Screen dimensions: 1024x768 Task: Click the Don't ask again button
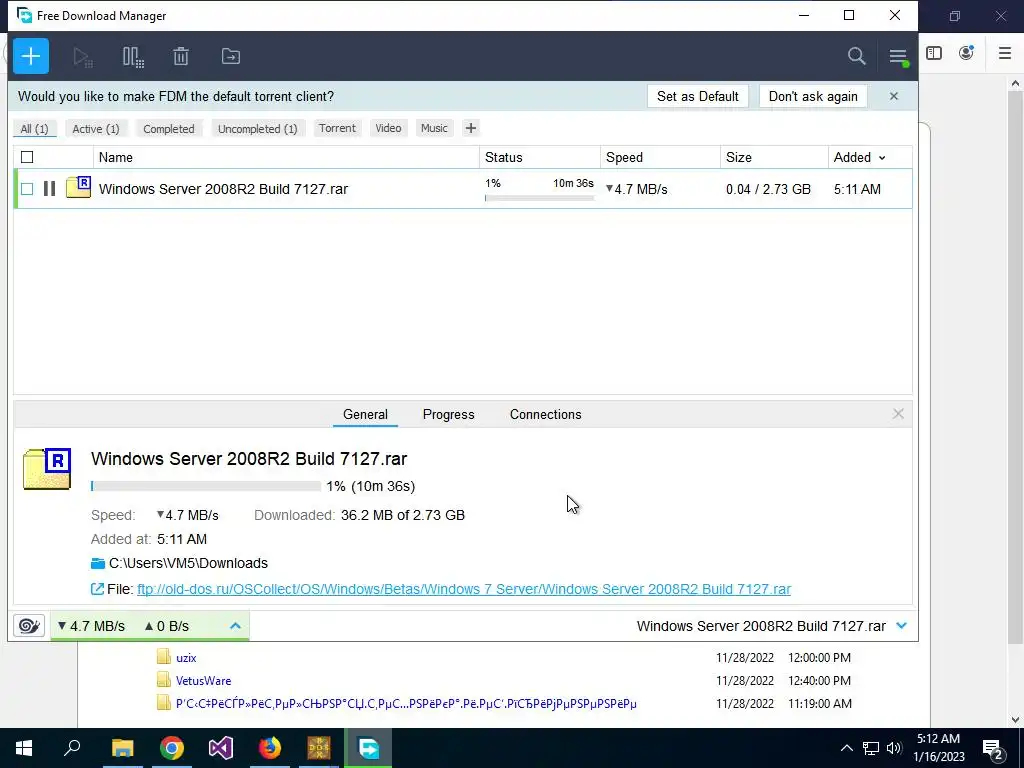[813, 96]
